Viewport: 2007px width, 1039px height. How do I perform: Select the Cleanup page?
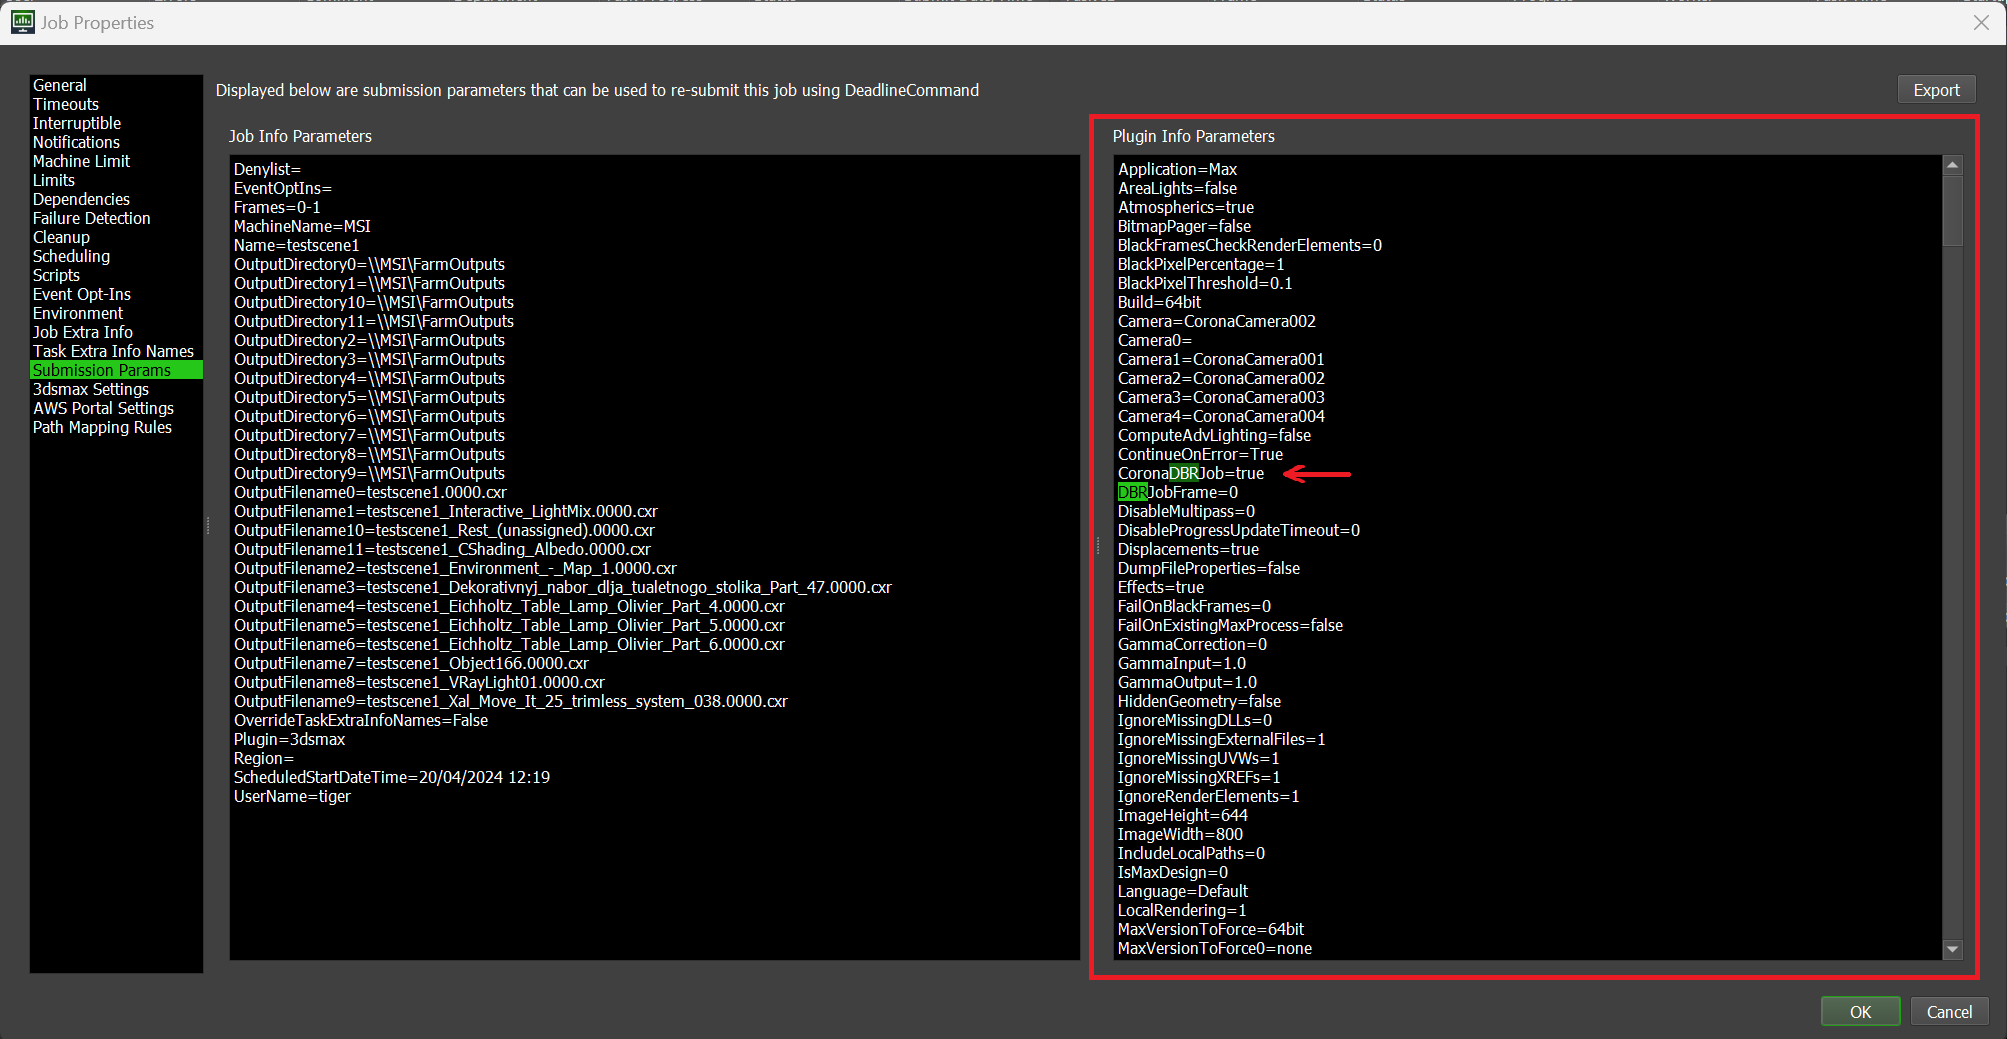(x=61, y=237)
